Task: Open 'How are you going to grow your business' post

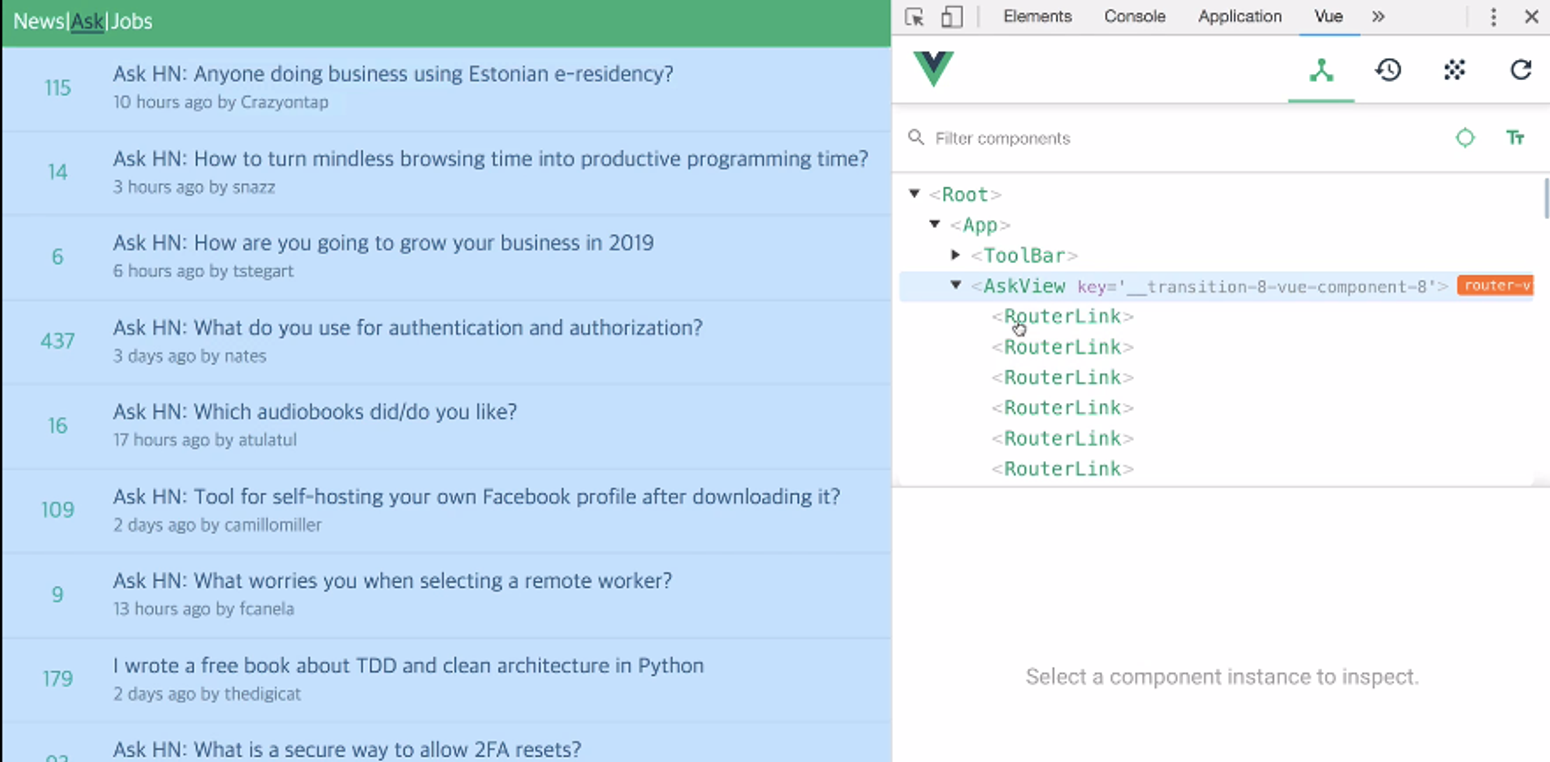Action: [383, 243]
